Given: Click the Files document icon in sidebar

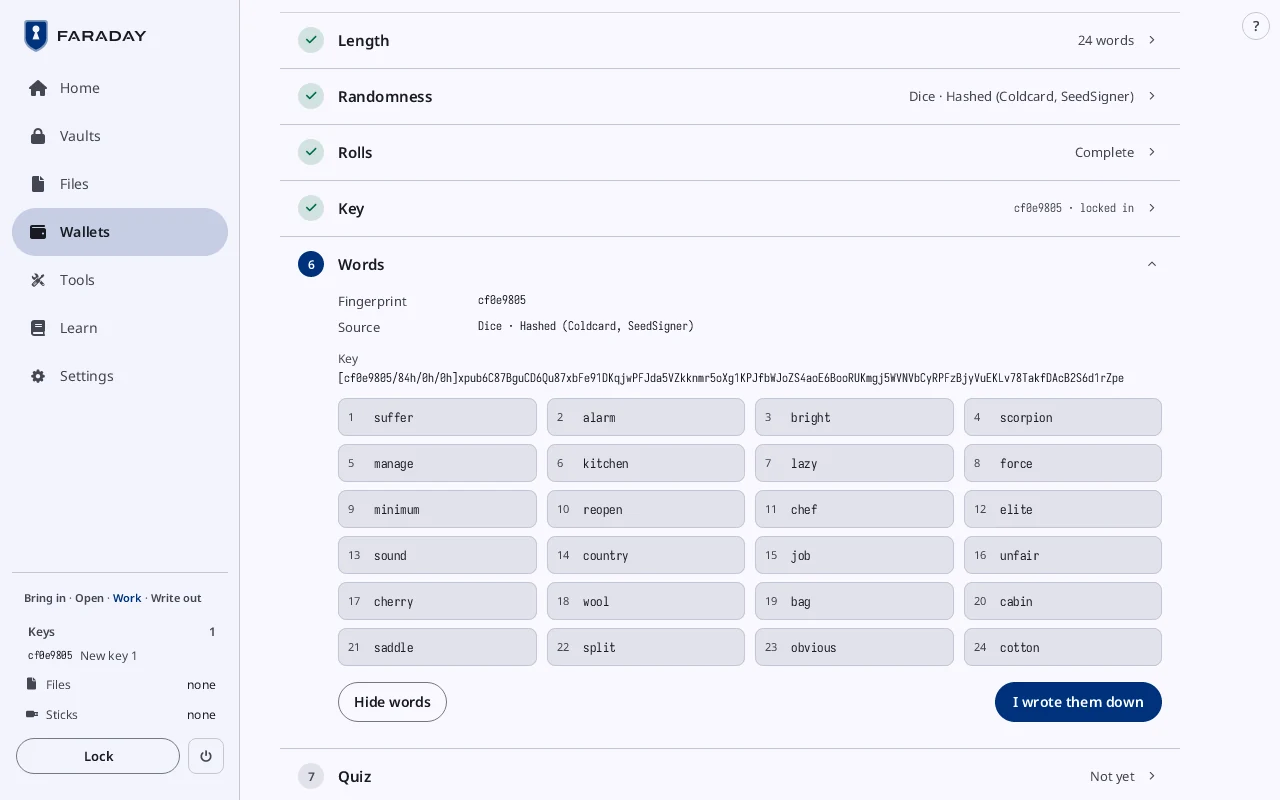Looking at the screenshot, I should click(38, 184).
